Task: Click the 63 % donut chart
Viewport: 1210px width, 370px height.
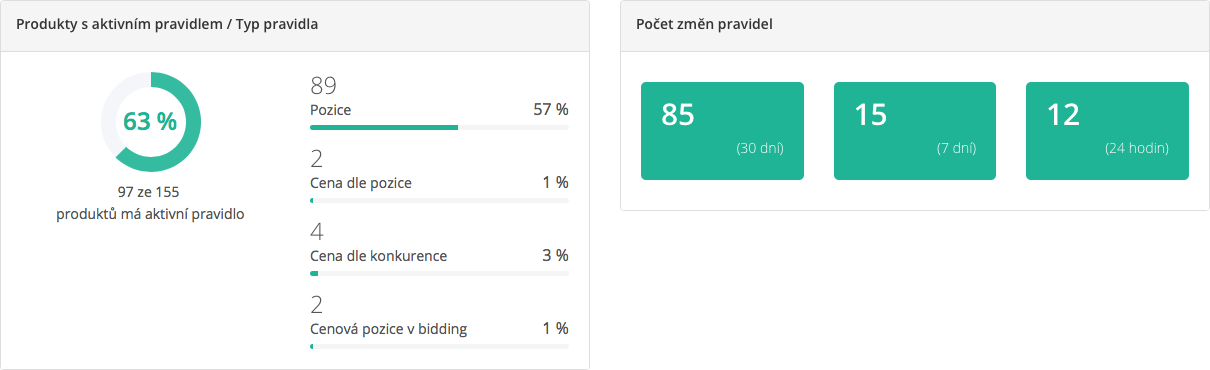Action: [x=151, y=122]
